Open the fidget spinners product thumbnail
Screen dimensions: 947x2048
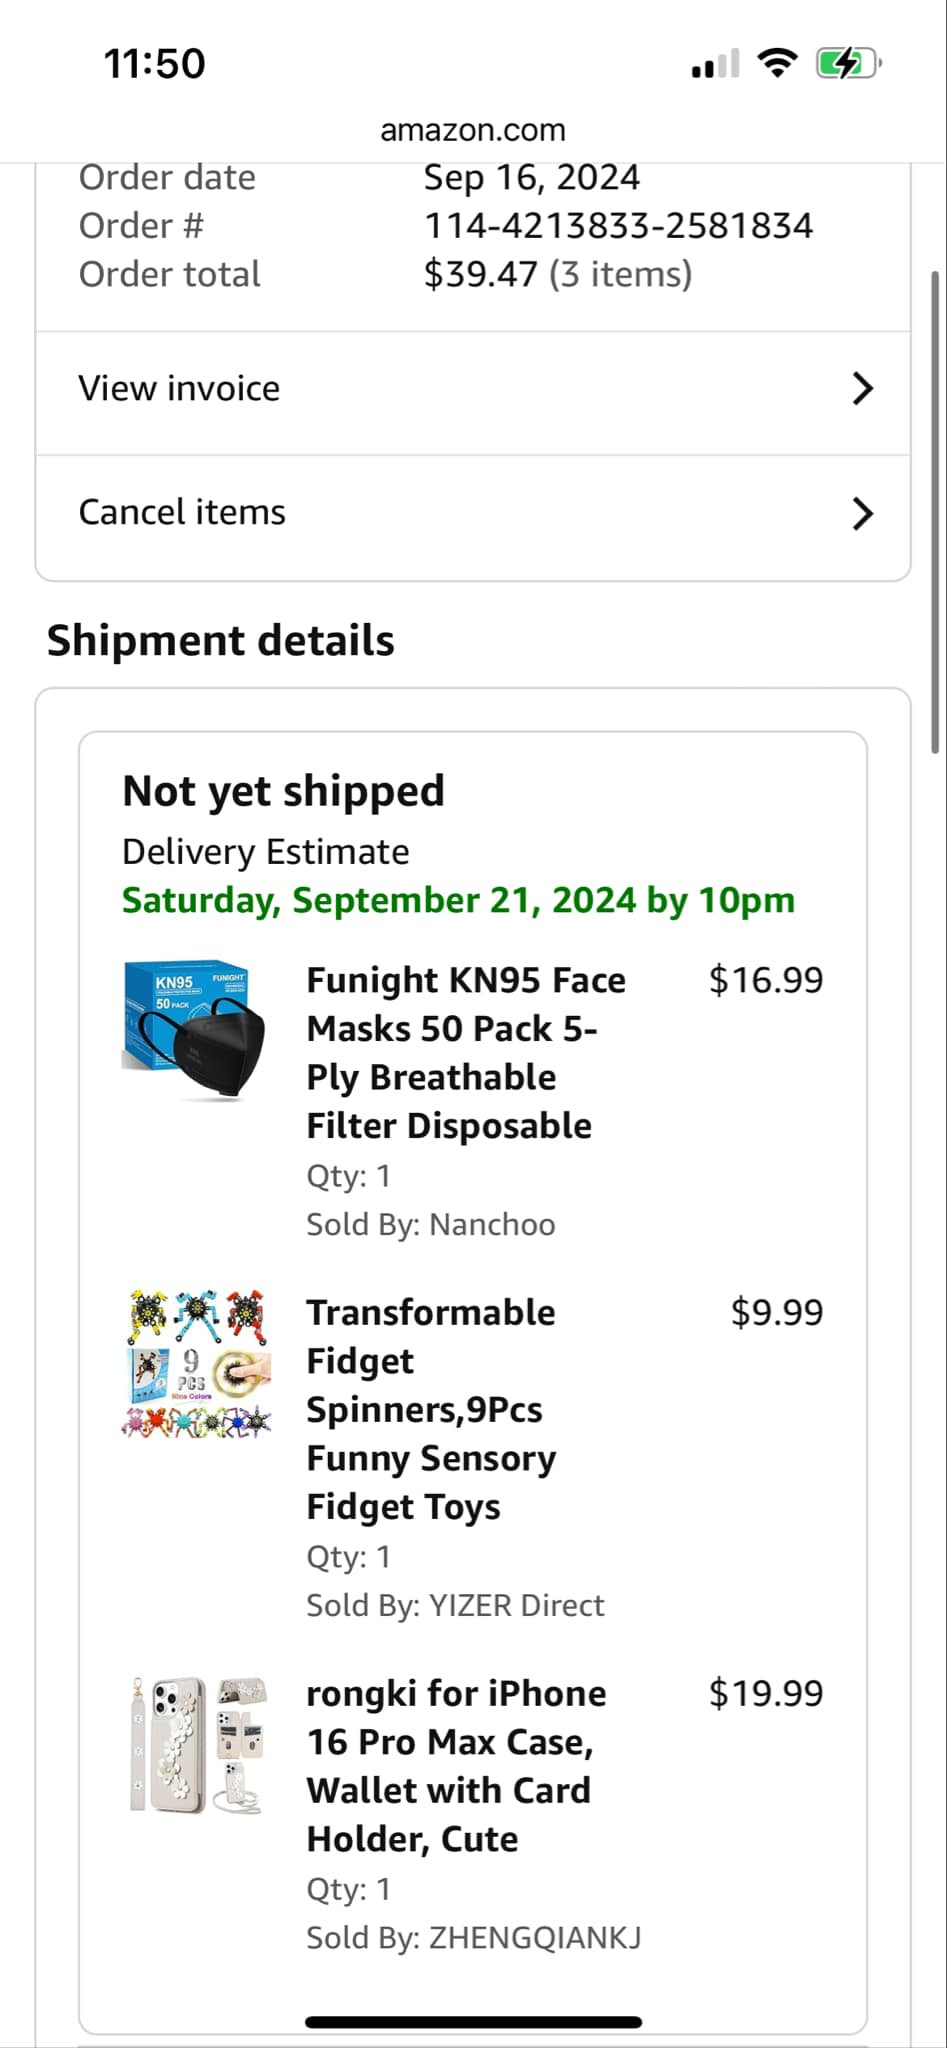[x=196, y=1364]
